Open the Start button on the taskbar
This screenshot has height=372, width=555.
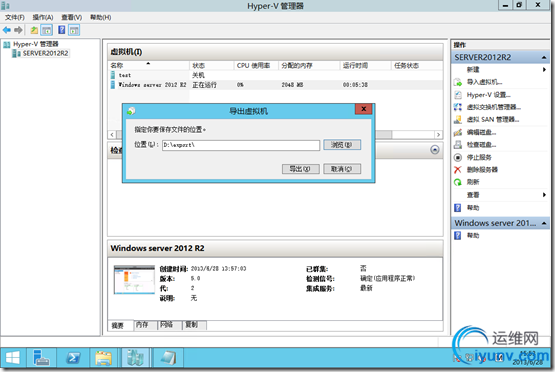tap(13, 357)
